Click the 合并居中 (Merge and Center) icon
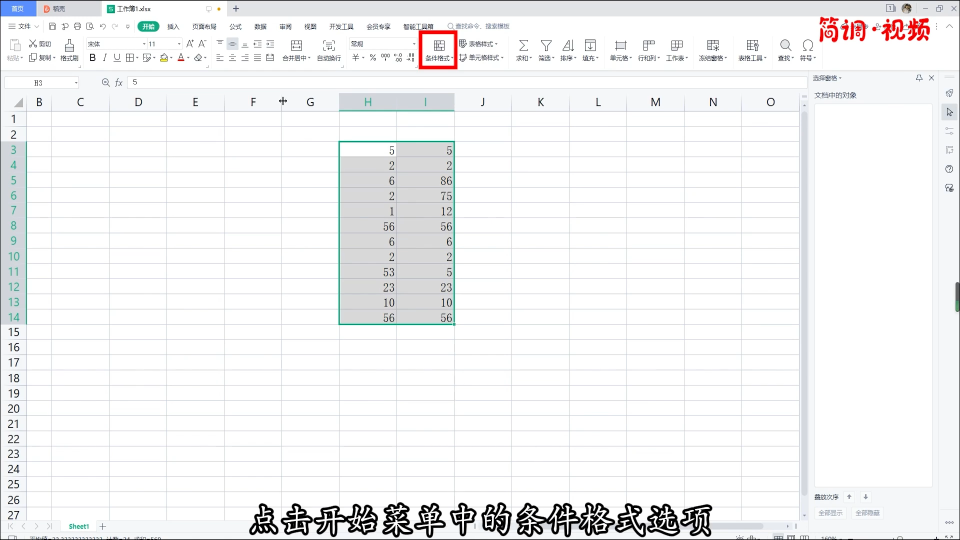The image size is (960, 540). click(296, 46)
